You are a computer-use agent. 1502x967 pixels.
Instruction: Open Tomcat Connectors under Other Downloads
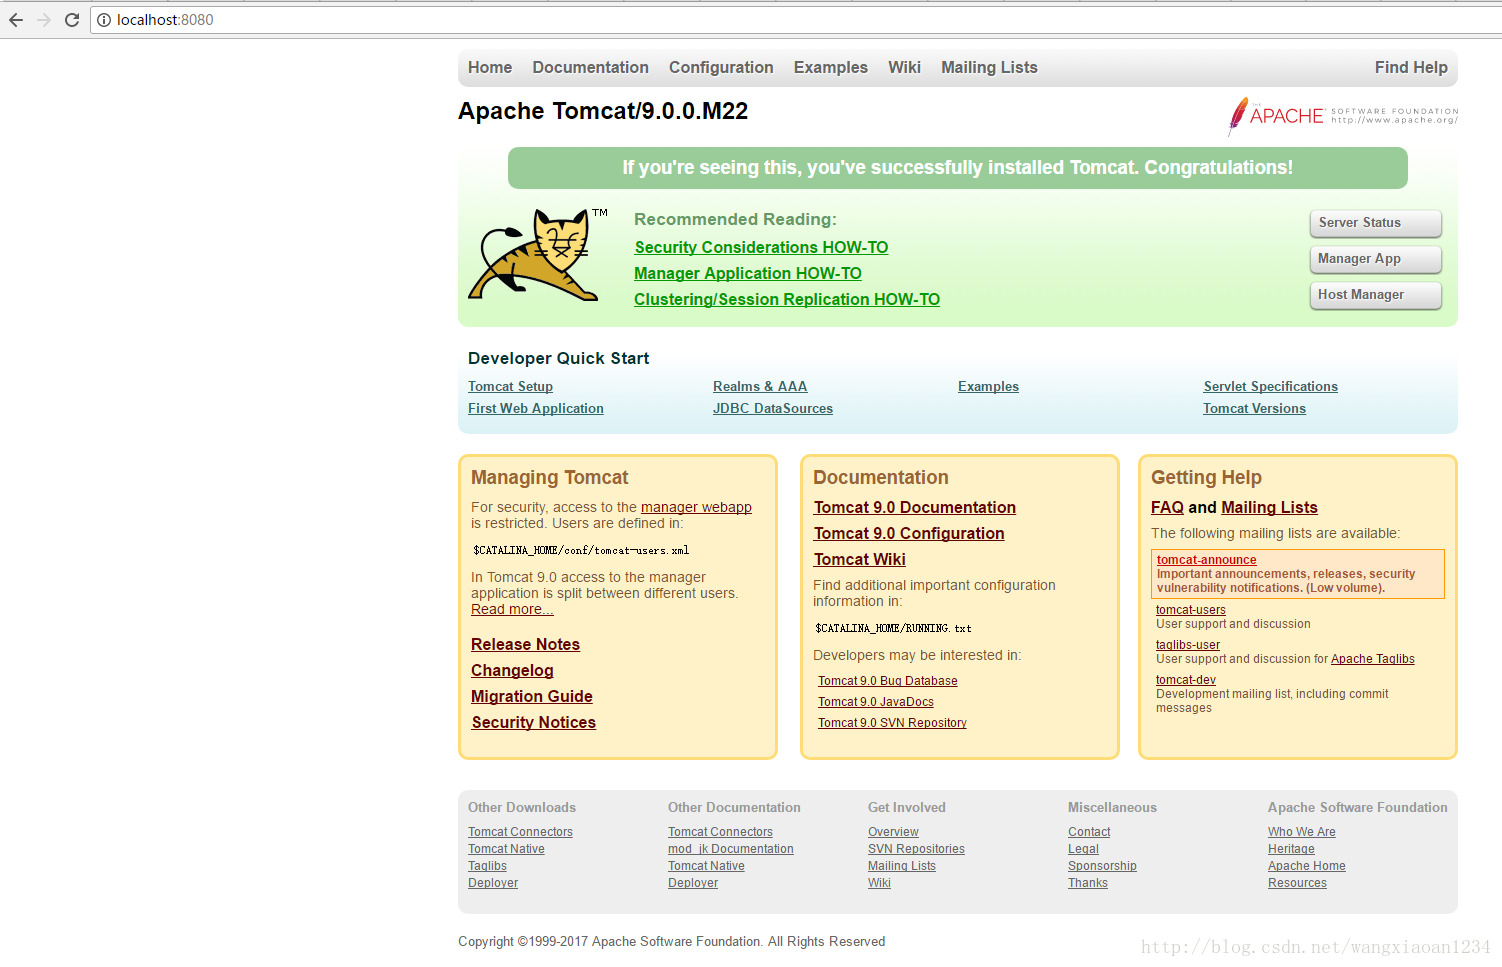520,833
